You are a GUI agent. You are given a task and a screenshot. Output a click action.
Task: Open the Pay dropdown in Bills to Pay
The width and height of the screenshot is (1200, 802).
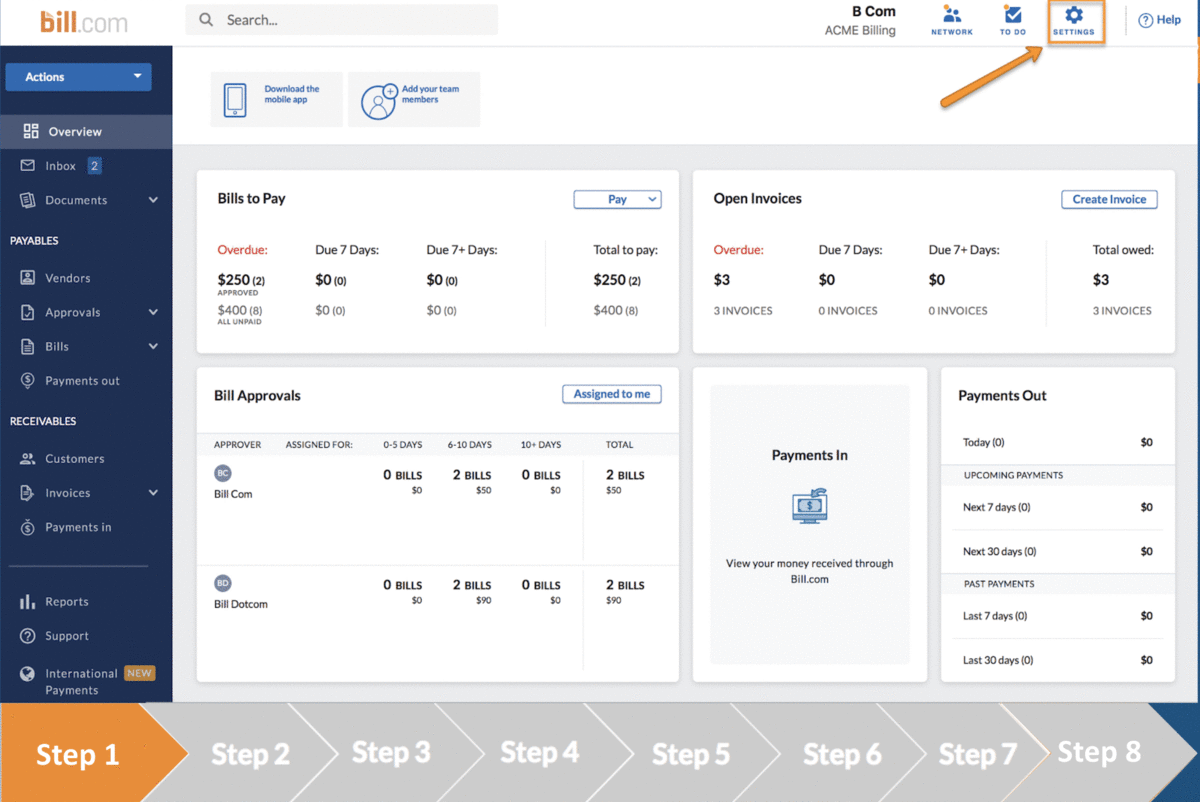point(617,199)
